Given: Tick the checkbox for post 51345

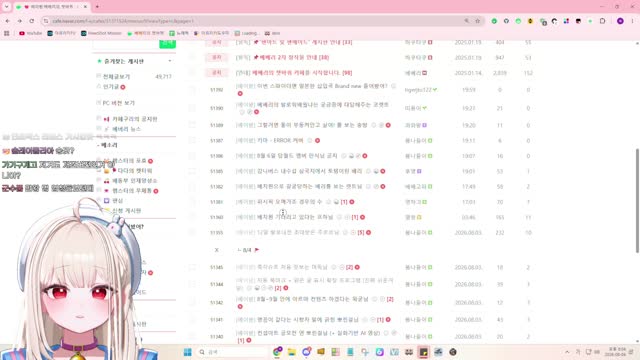Looking at the screenshot, I should (x=192, y=267).
